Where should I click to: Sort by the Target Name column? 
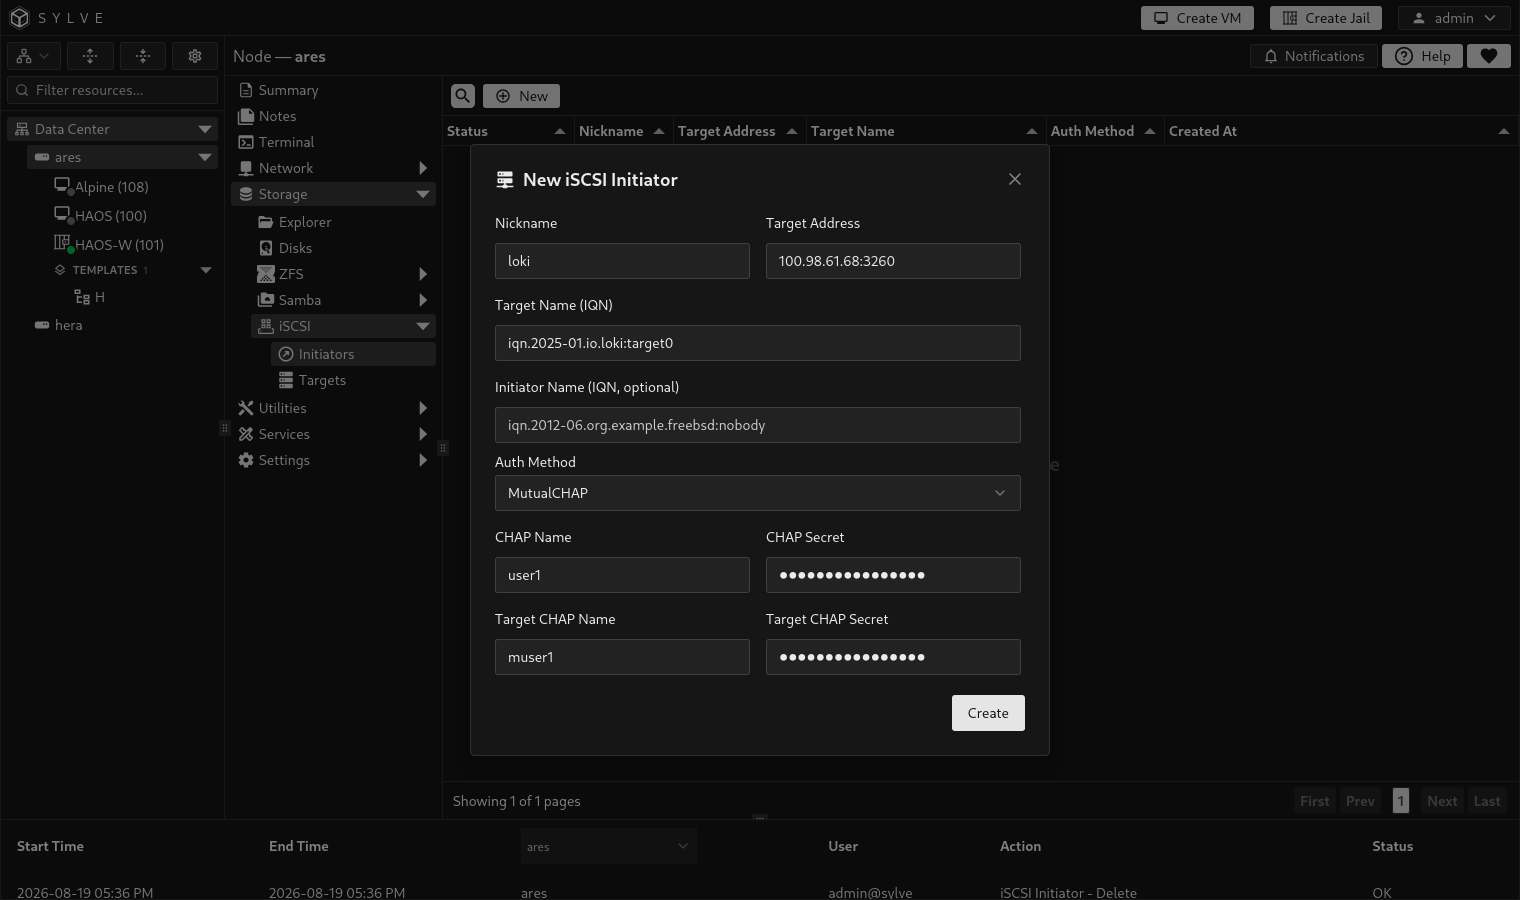[924, 131]
